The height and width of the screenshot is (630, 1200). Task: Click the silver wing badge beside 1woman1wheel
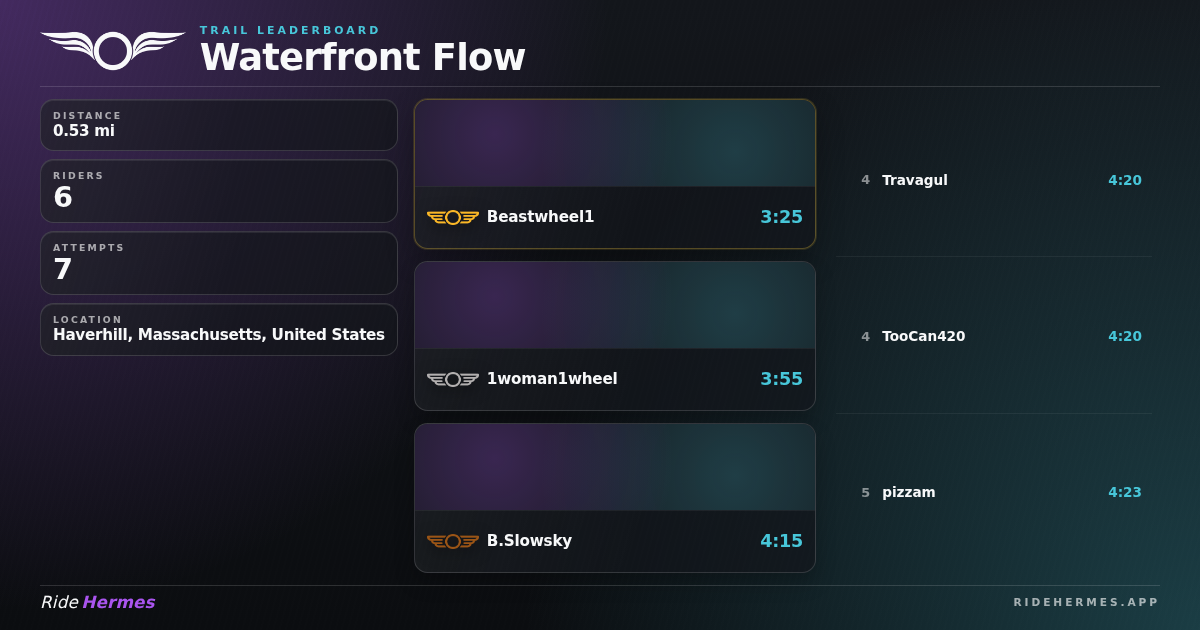[453, 379]
